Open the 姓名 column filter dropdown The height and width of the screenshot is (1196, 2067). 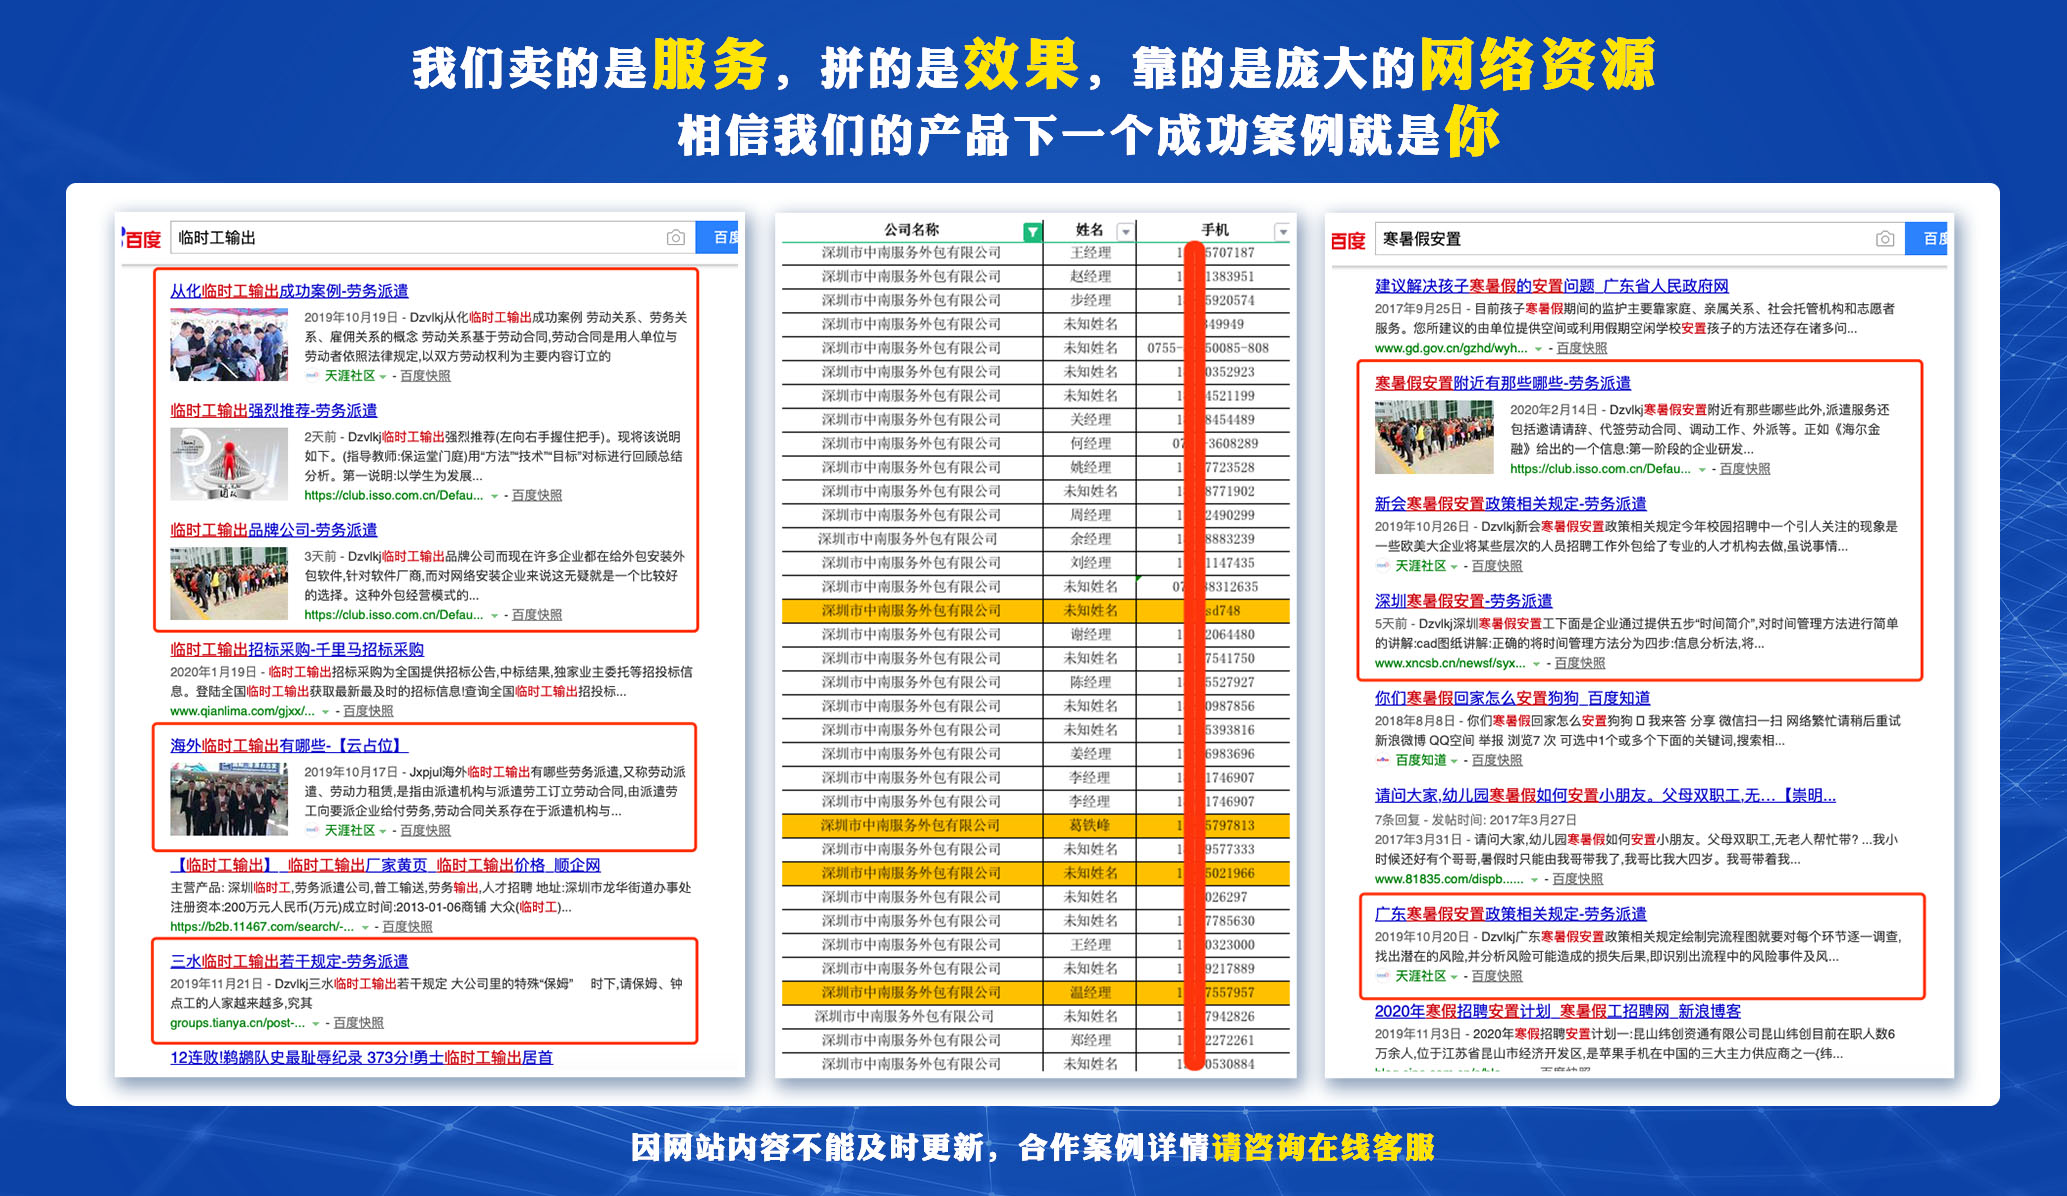[x=1125, y=232]
